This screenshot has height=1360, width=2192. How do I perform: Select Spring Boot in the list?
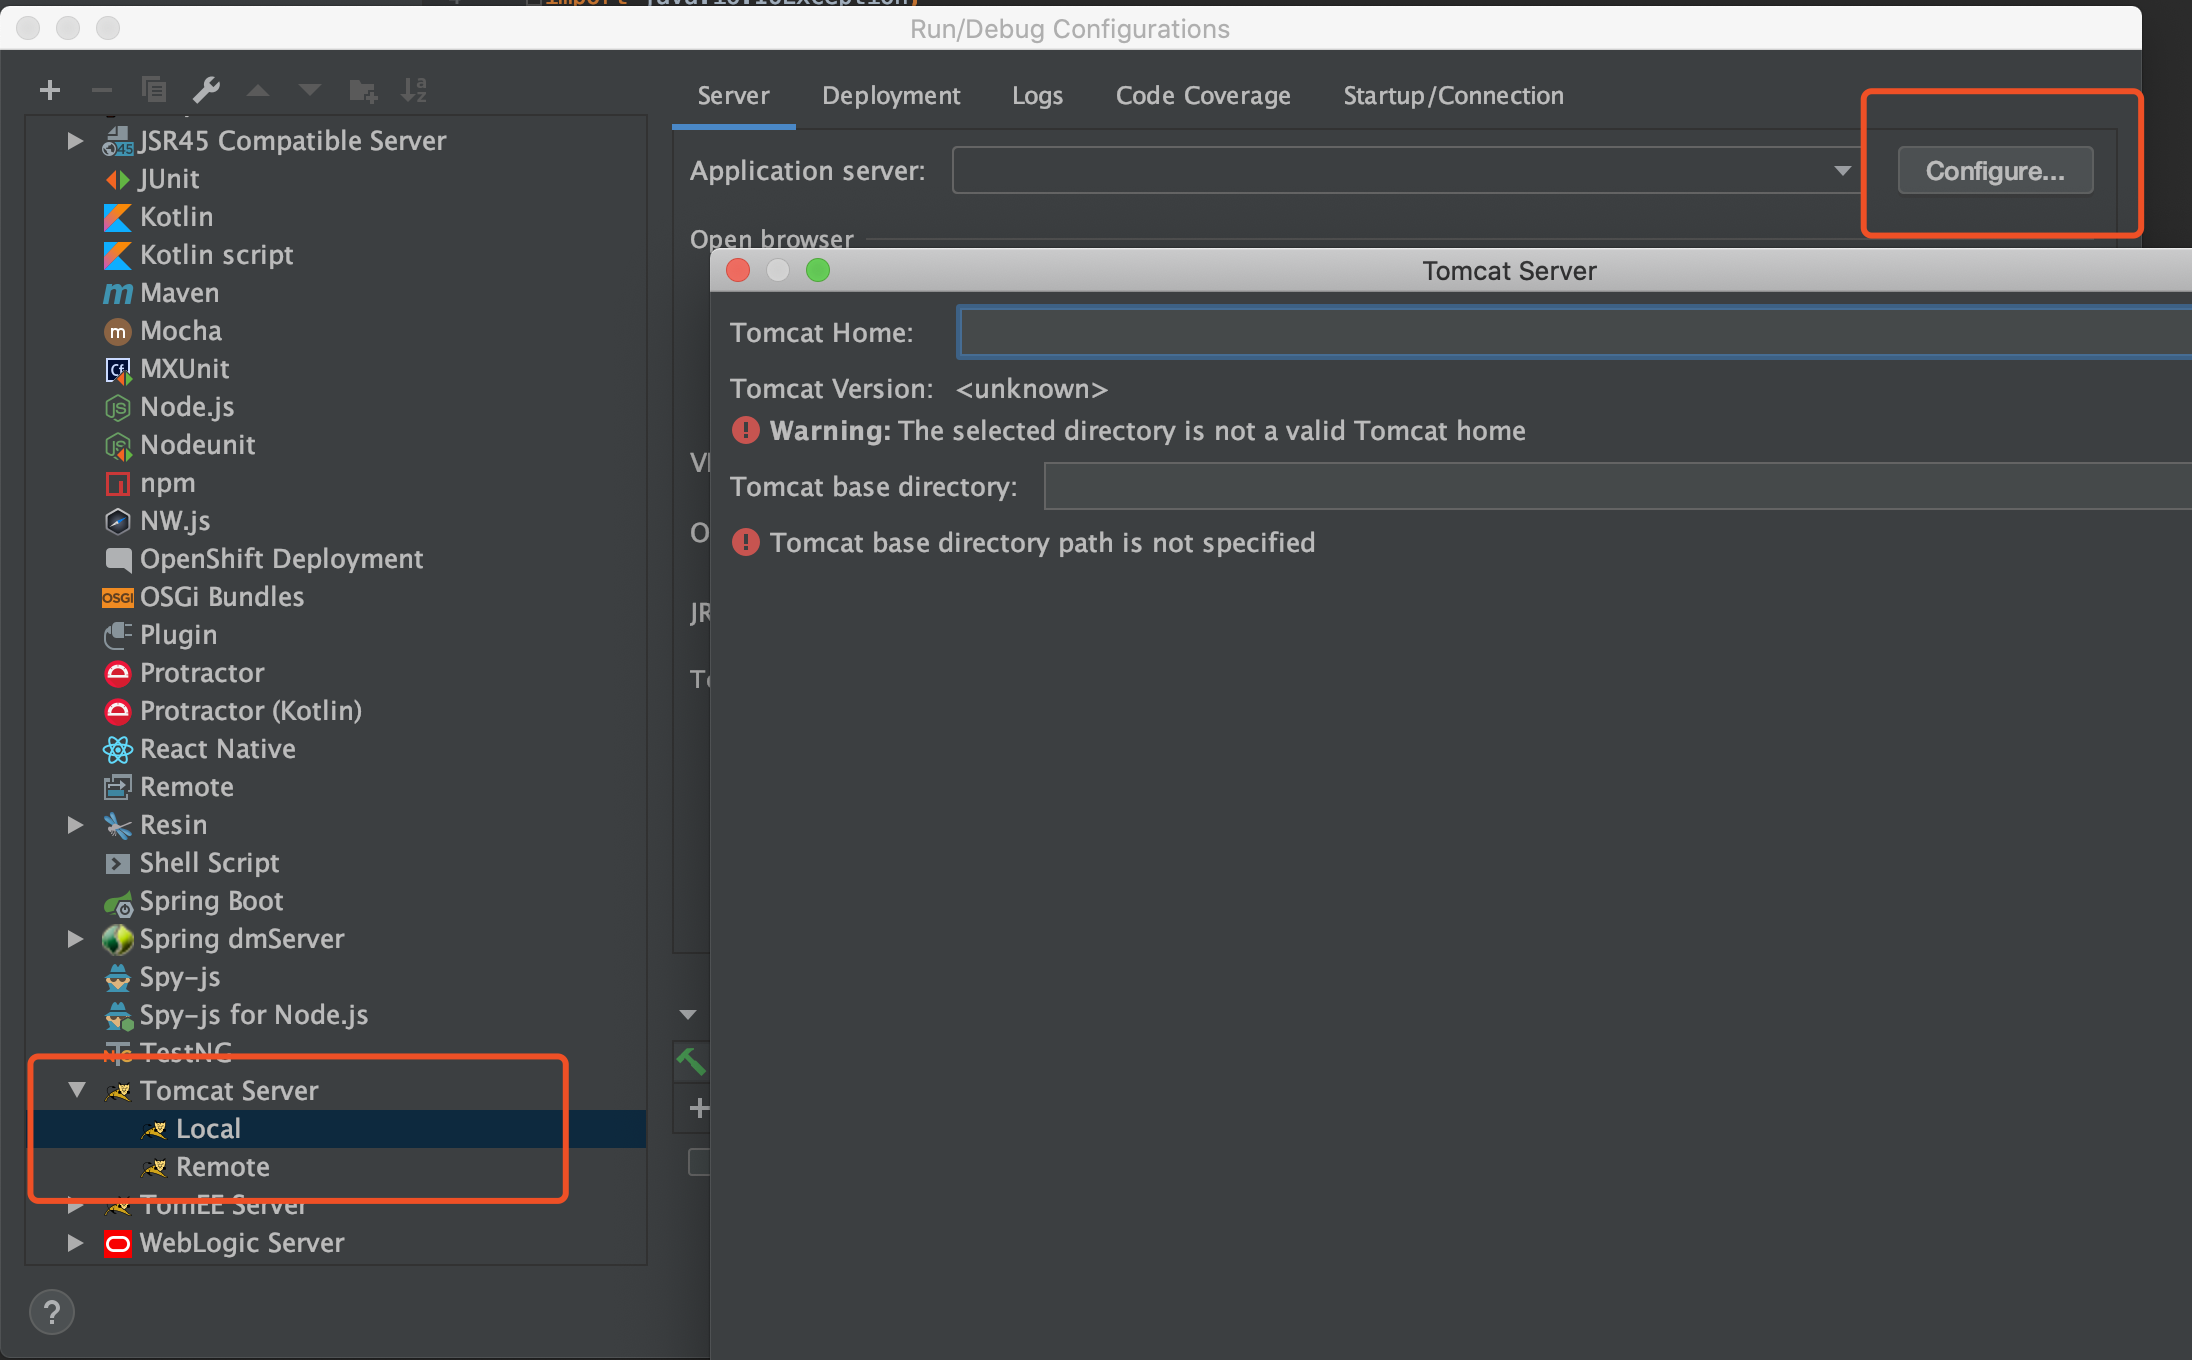pos(211,901)
